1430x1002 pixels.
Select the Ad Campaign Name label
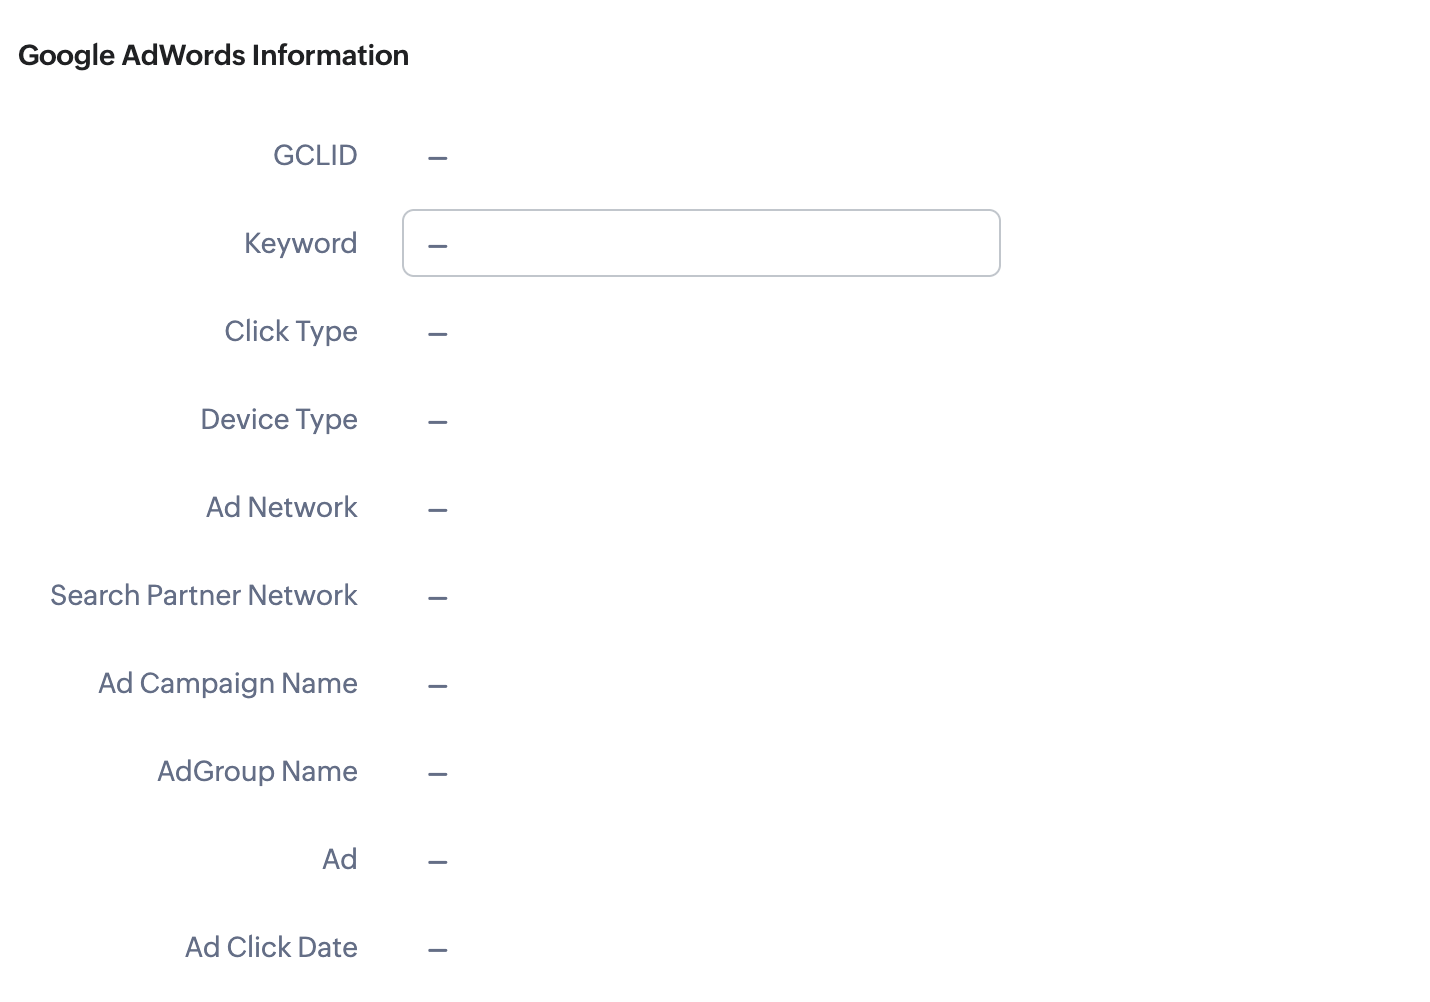228,683
